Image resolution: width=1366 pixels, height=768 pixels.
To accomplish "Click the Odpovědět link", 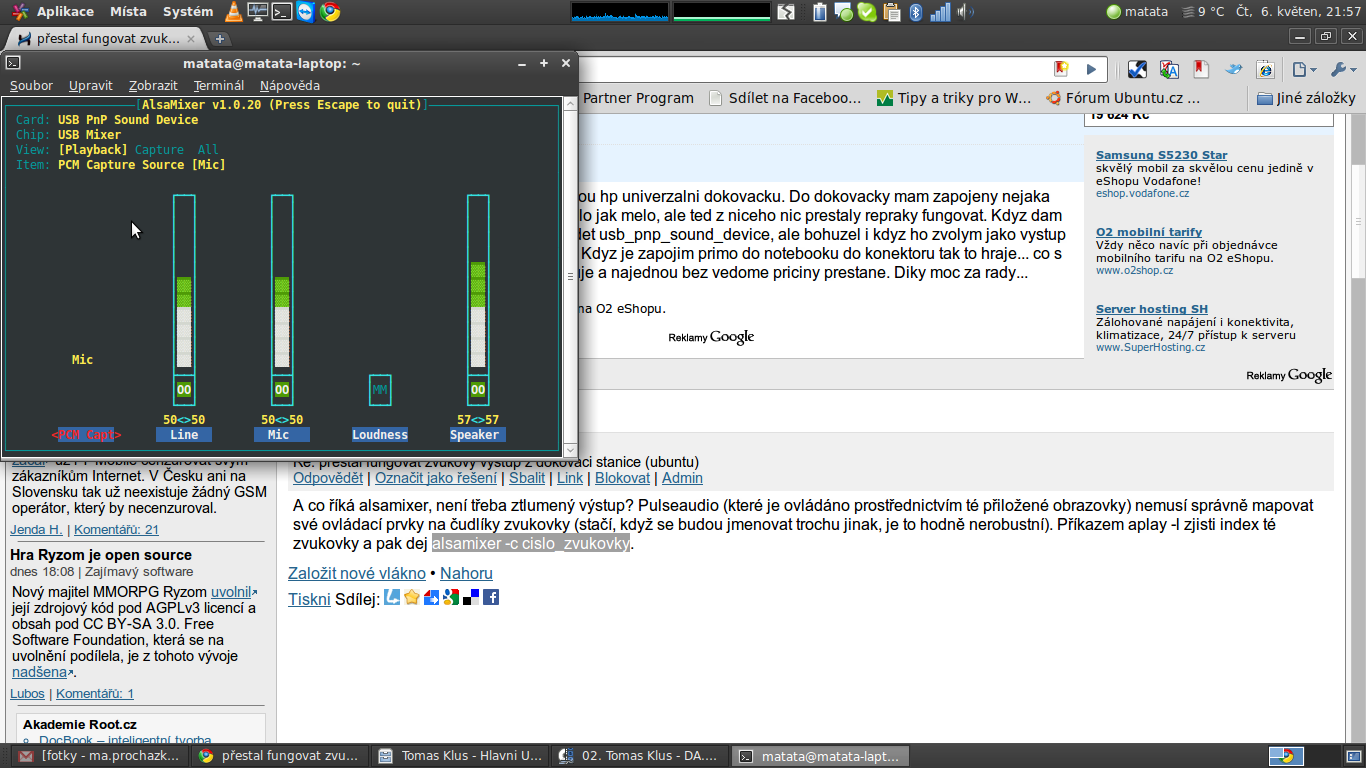I will pyautogui.click(x=328, y=478).
